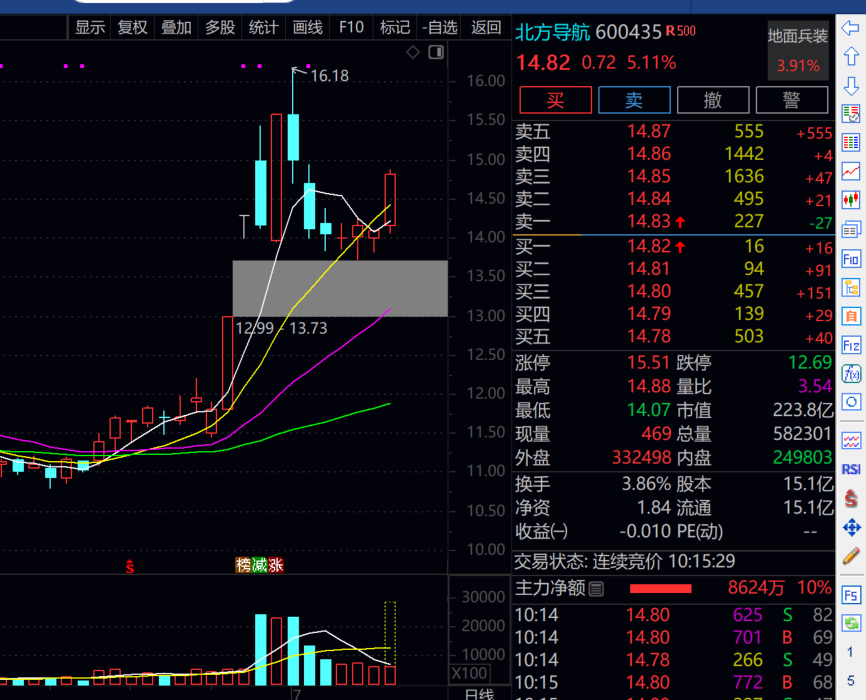The image size is (866, 700).
Task: Click the 榜 tag under the chart
Action: pyautogui.click(x=243, y=565)
